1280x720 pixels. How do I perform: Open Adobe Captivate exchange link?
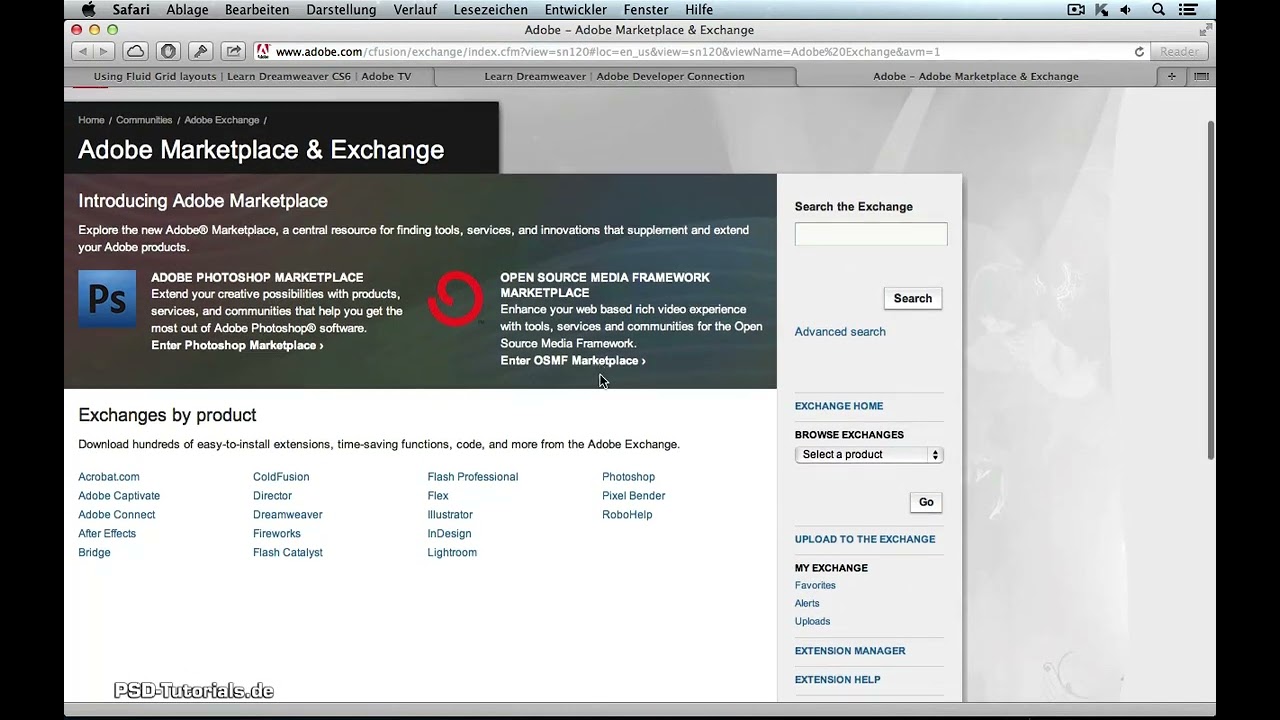[x=119, y=496]
